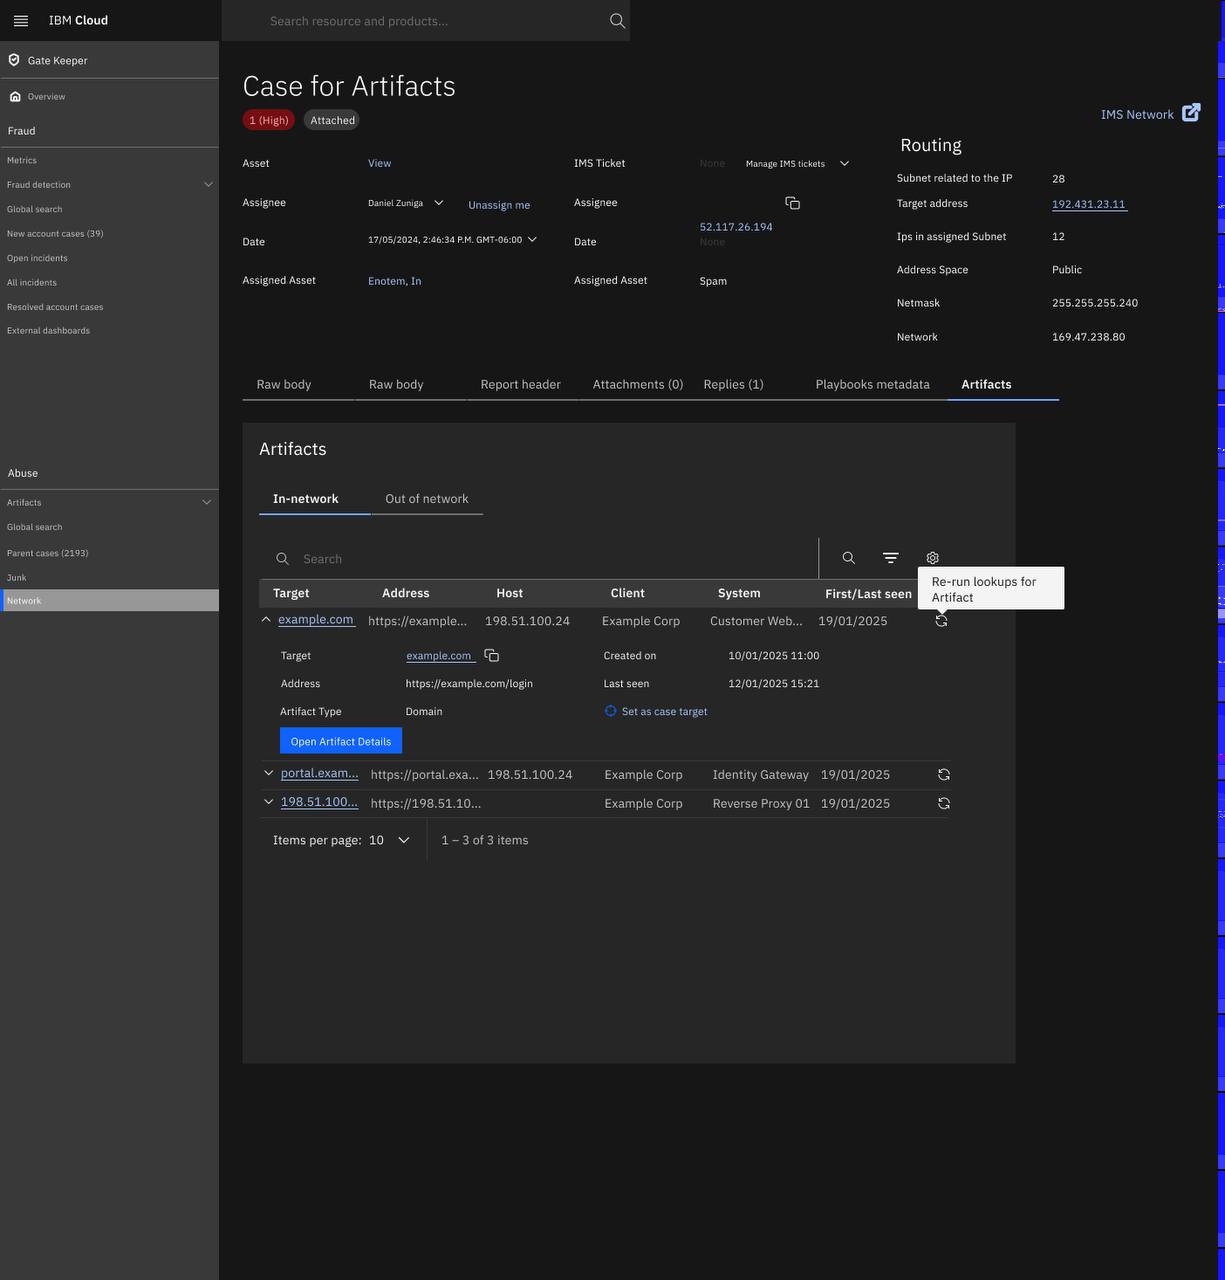Click the global search magnifier icon
1225x1280 pixels.
pyautogui.click(x=617, y=20)
